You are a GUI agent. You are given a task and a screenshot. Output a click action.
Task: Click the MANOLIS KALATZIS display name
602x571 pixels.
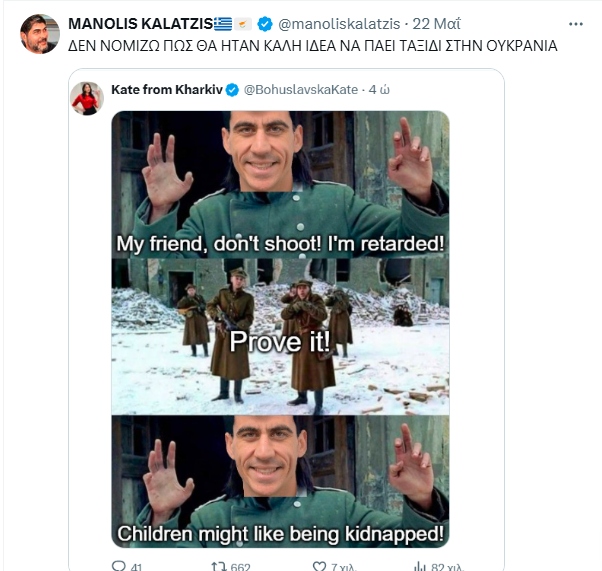click(141, 24)
